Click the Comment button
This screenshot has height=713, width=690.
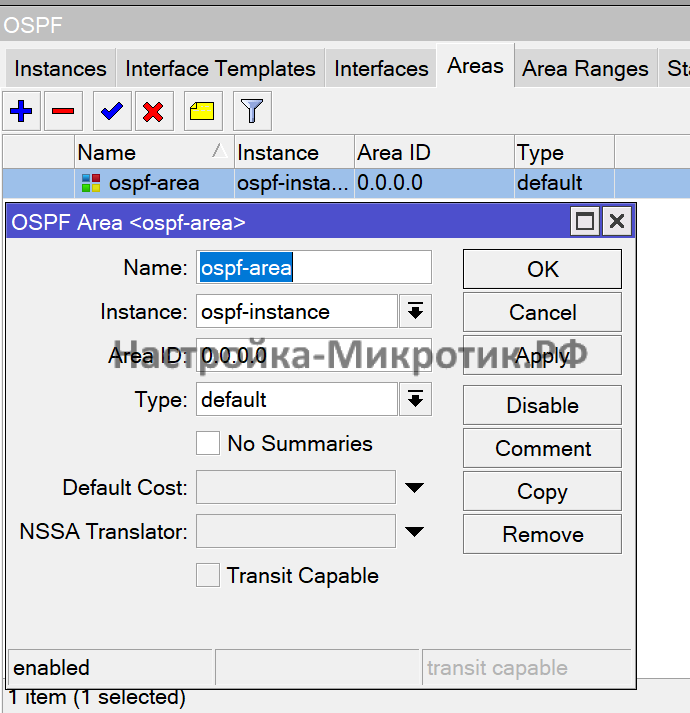tap(542, 448)
